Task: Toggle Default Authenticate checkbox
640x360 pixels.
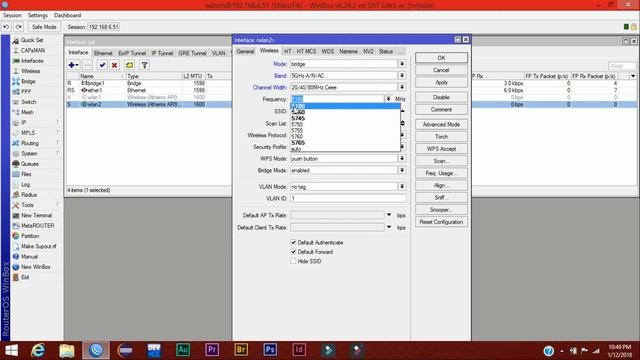Action: pyautogui.click(x=293, y=242)
